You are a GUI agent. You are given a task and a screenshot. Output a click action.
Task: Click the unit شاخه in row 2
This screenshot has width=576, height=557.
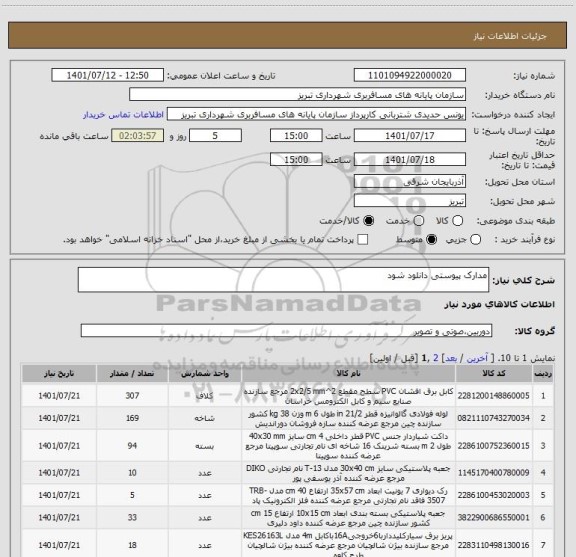click(x=205, y=418)
